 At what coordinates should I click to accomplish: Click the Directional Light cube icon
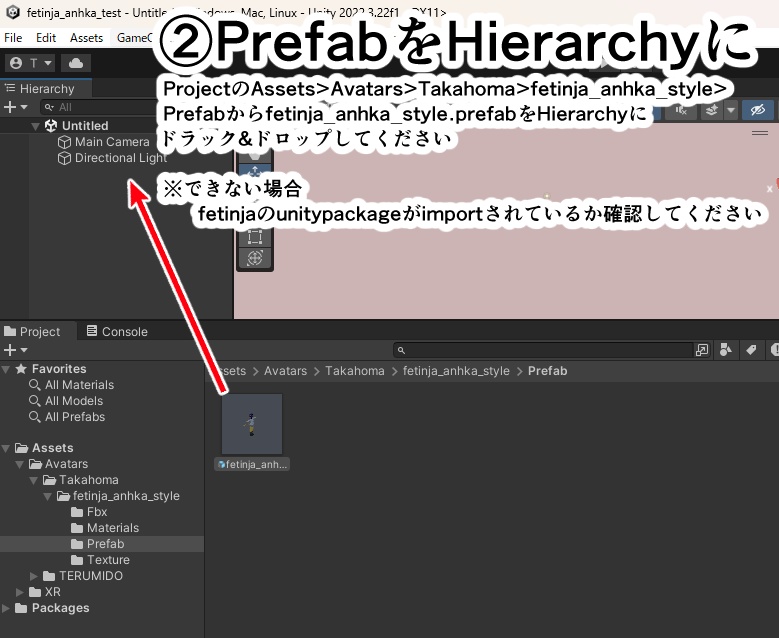click(x=65, y=158)
